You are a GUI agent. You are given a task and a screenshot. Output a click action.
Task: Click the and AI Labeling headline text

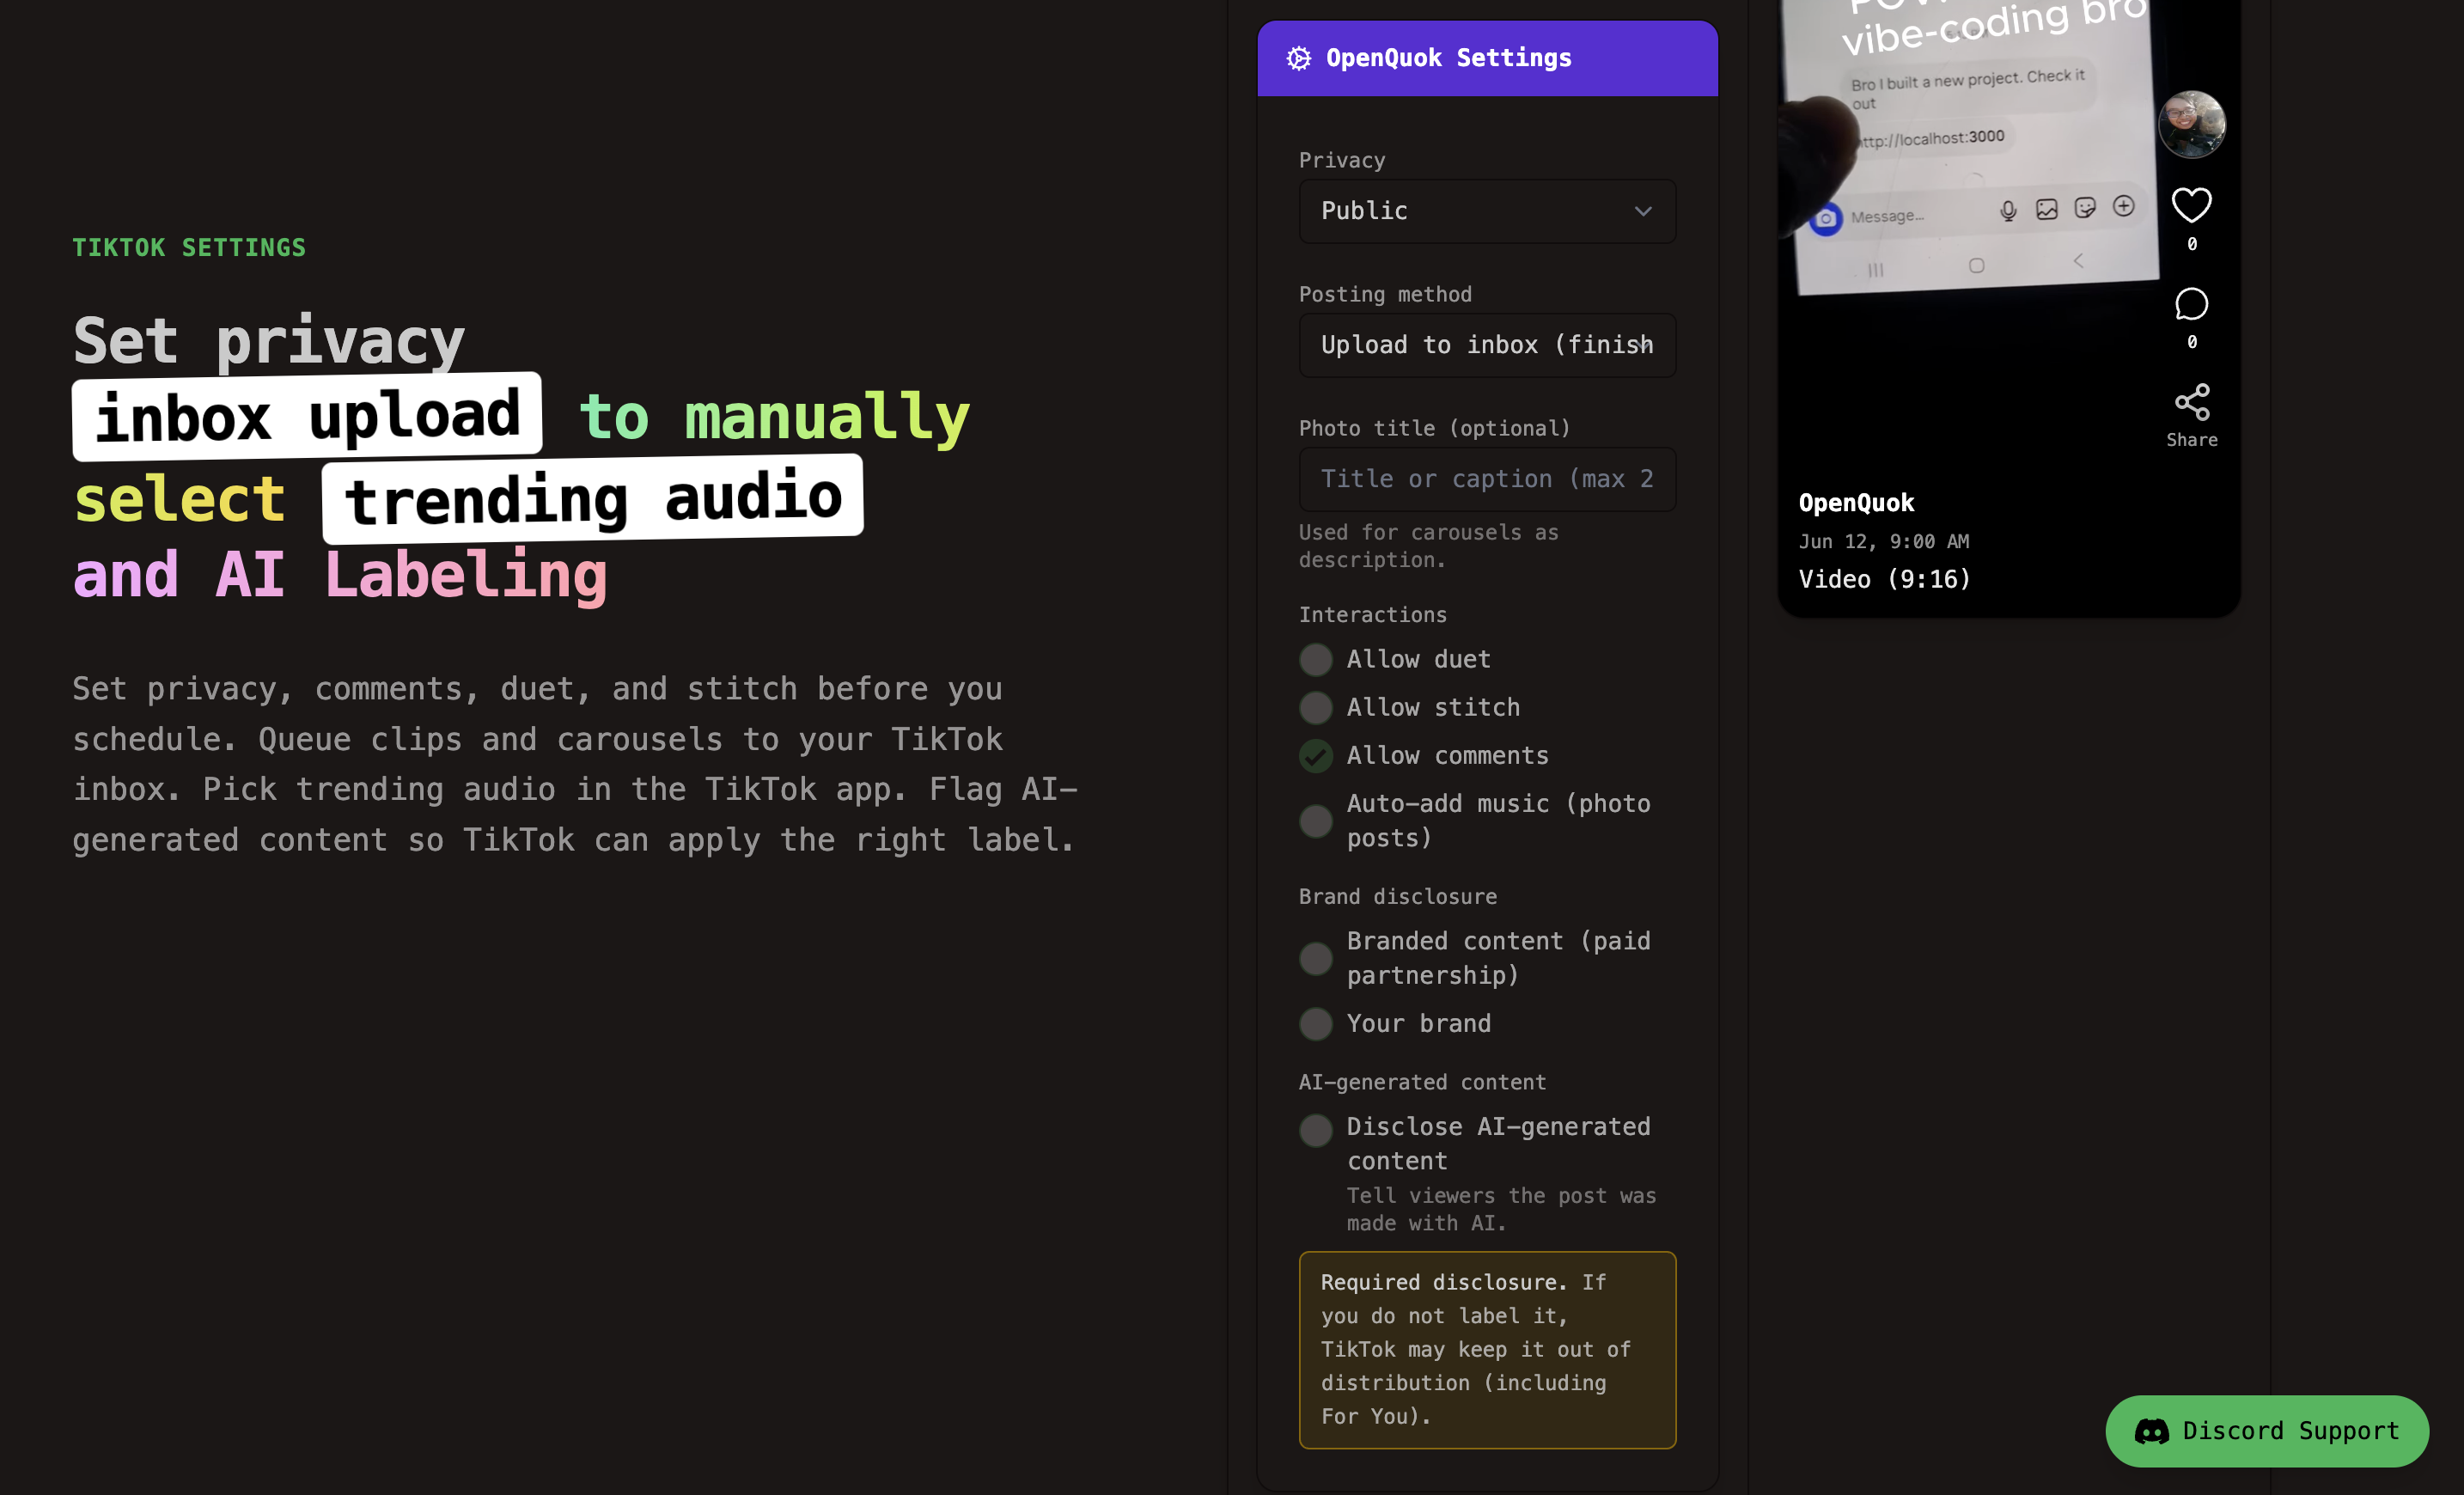point(339,575)
